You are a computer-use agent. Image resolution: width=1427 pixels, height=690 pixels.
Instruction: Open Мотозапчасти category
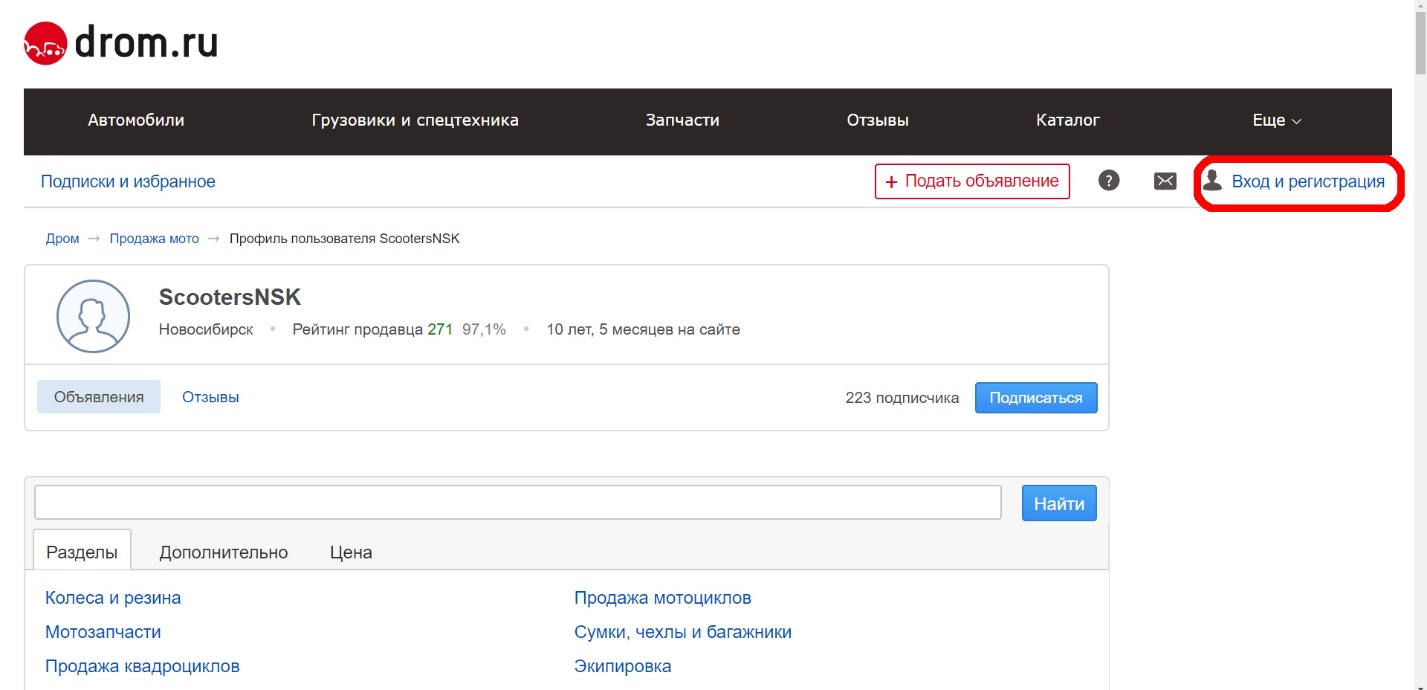[x=103, y=632]
